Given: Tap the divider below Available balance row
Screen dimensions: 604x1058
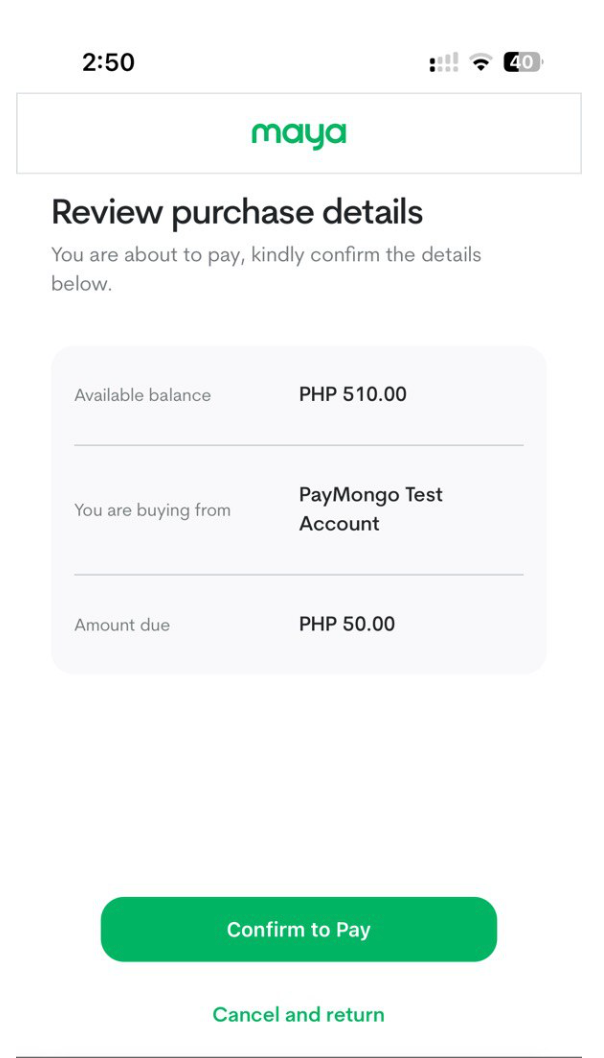Looking at the screenshot, I should coord(298,445).
